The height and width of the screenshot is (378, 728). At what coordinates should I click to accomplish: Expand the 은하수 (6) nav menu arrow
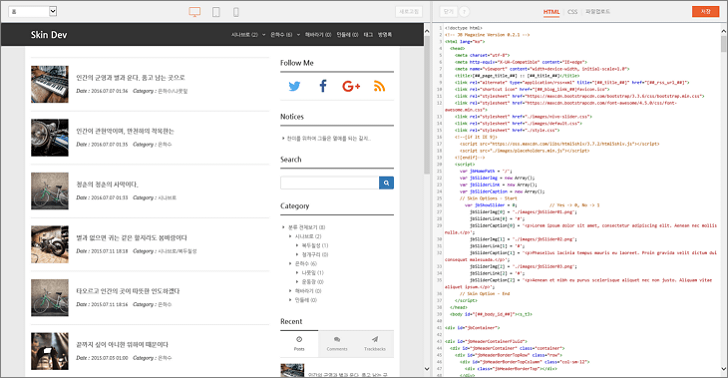point(298,35)
